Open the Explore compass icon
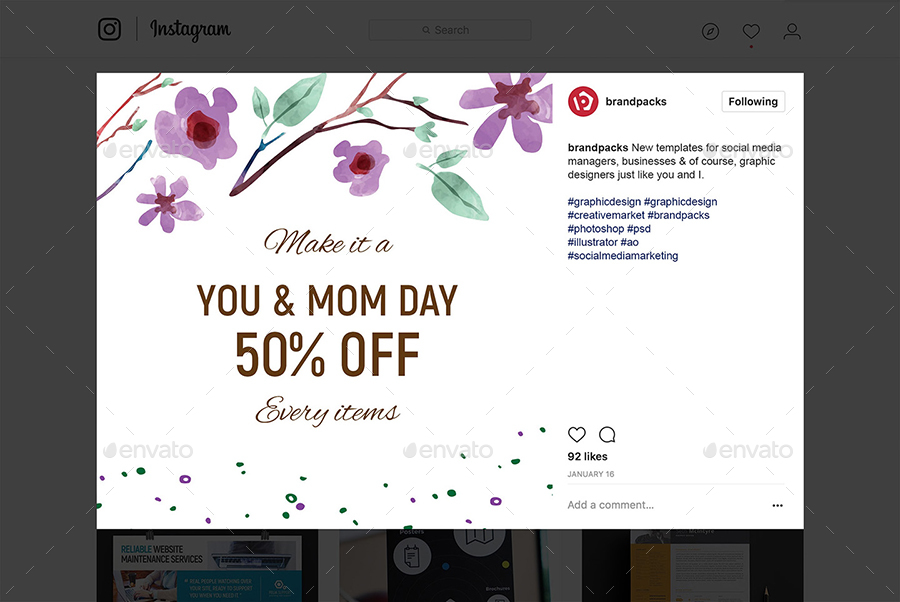The image size is (900, 602). click(710, 31)
